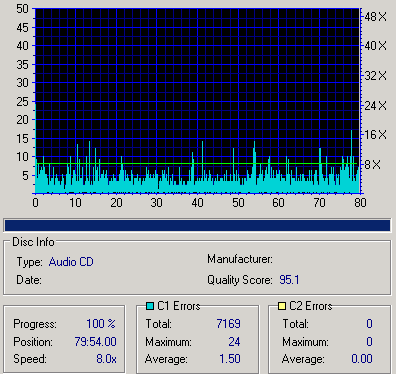This screenshot has height=374, width=396.
Task: Click the progress value 100 %
Action: click(x=101, y=324)
